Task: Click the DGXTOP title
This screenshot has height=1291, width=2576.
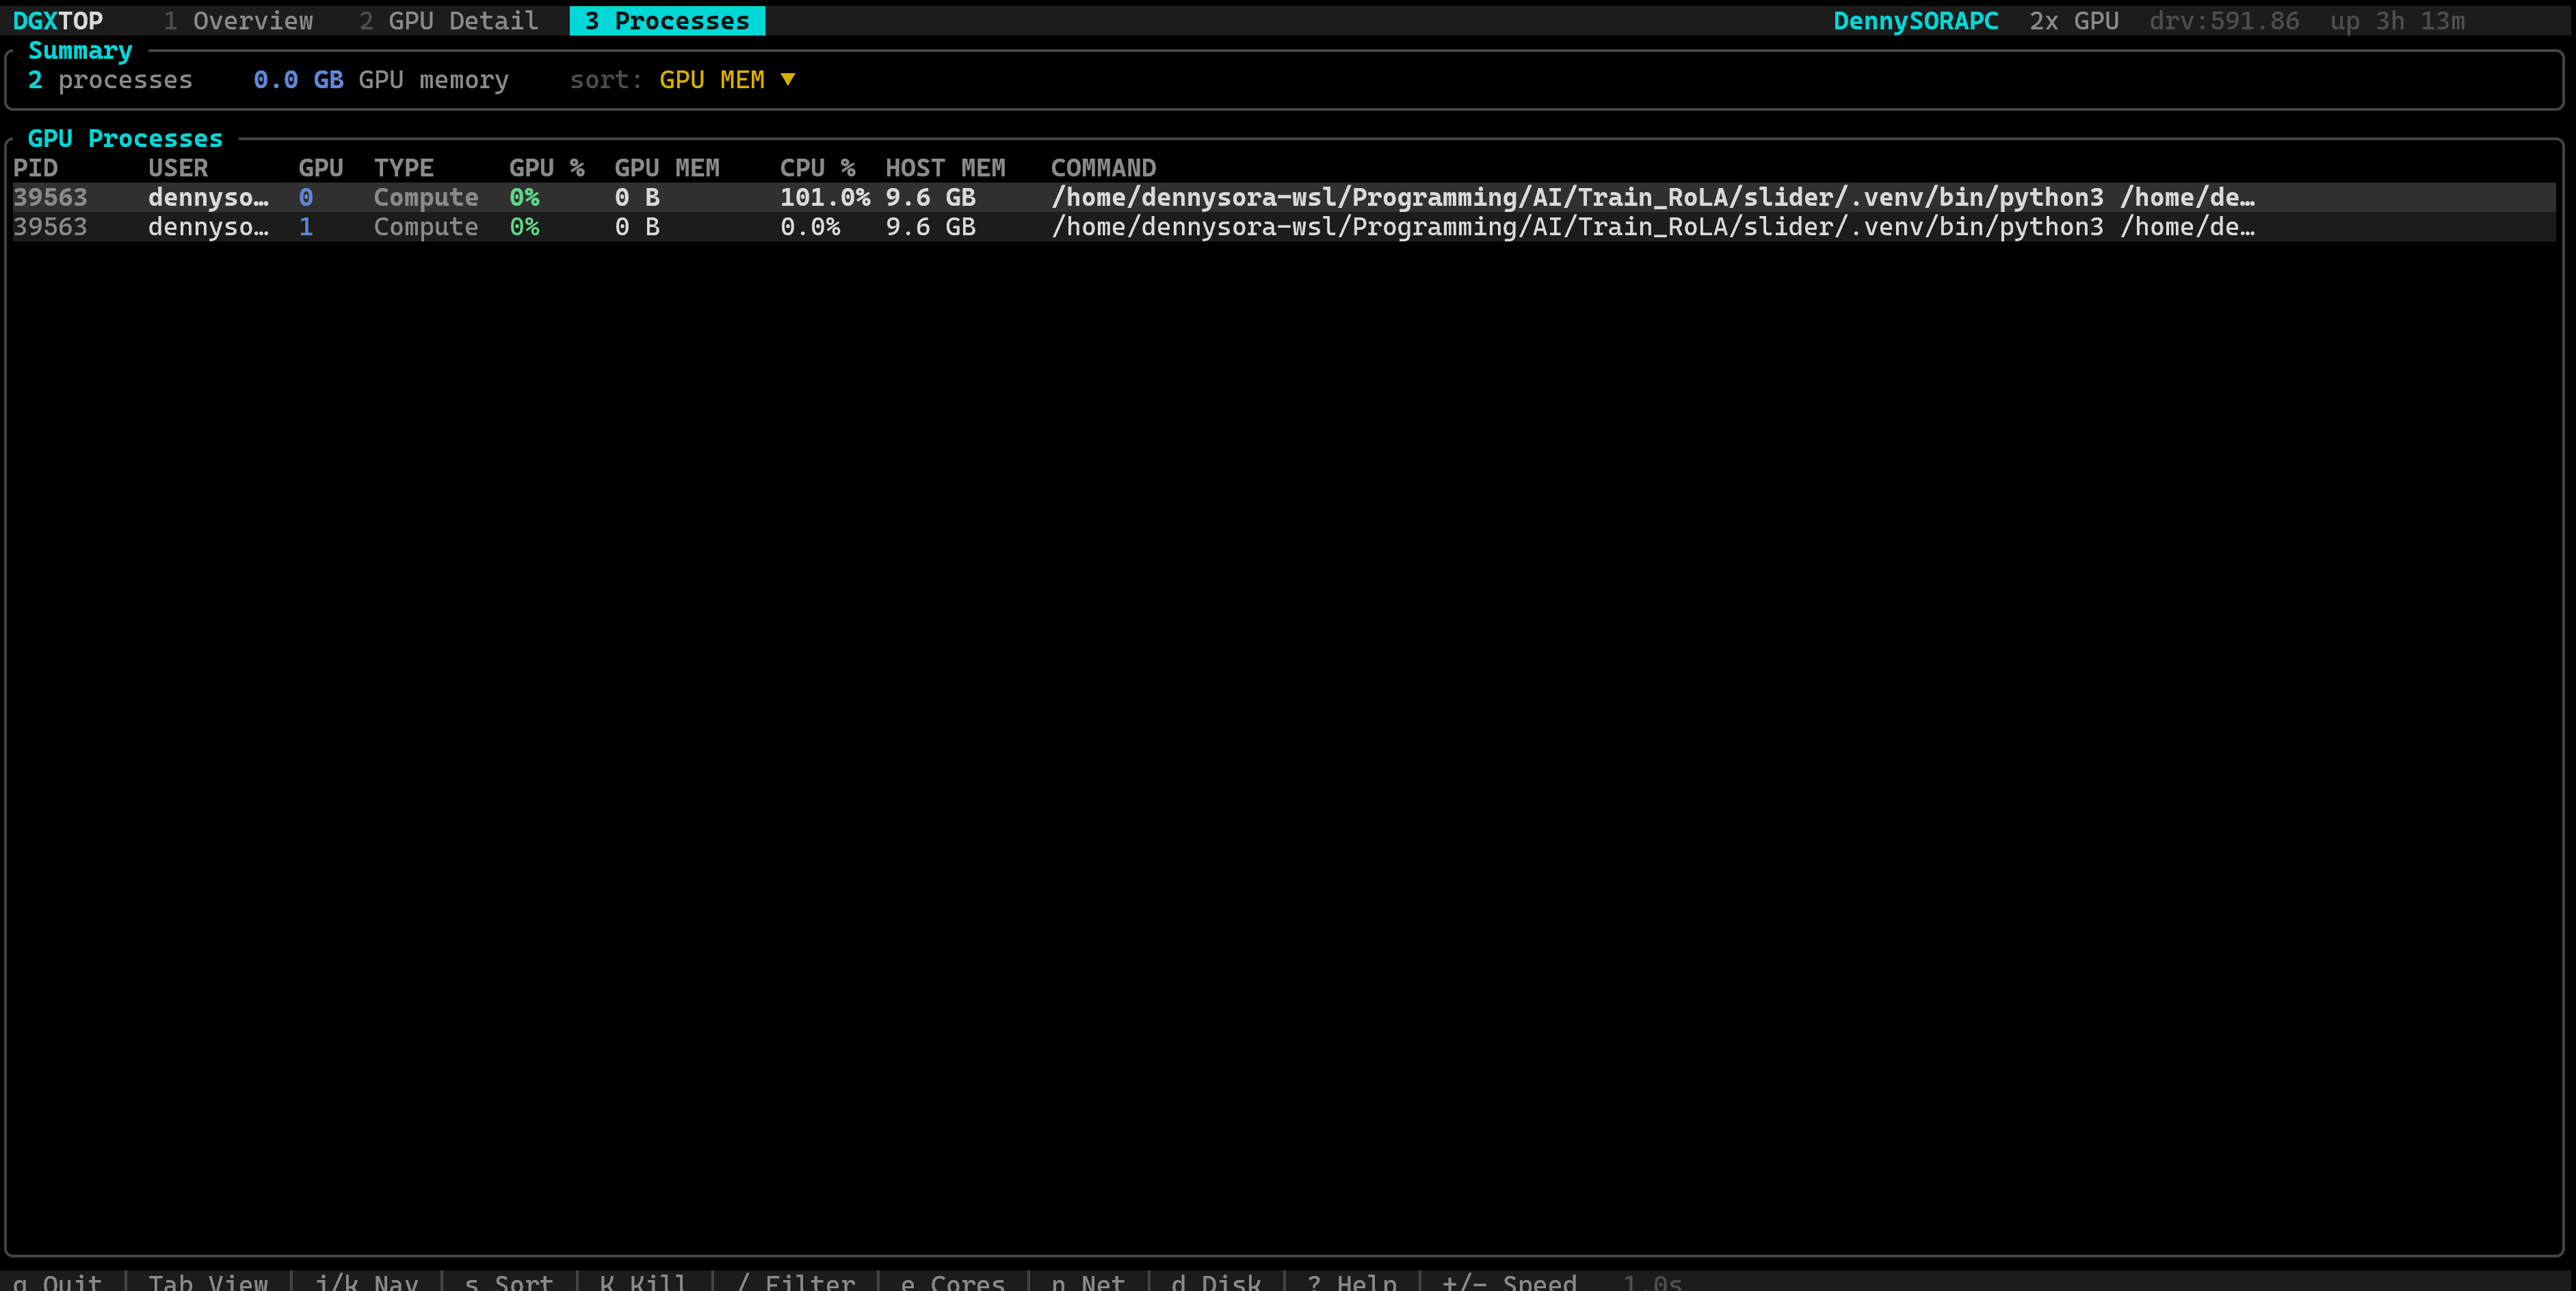Action: pyautogui.click(x=58, y=21)
